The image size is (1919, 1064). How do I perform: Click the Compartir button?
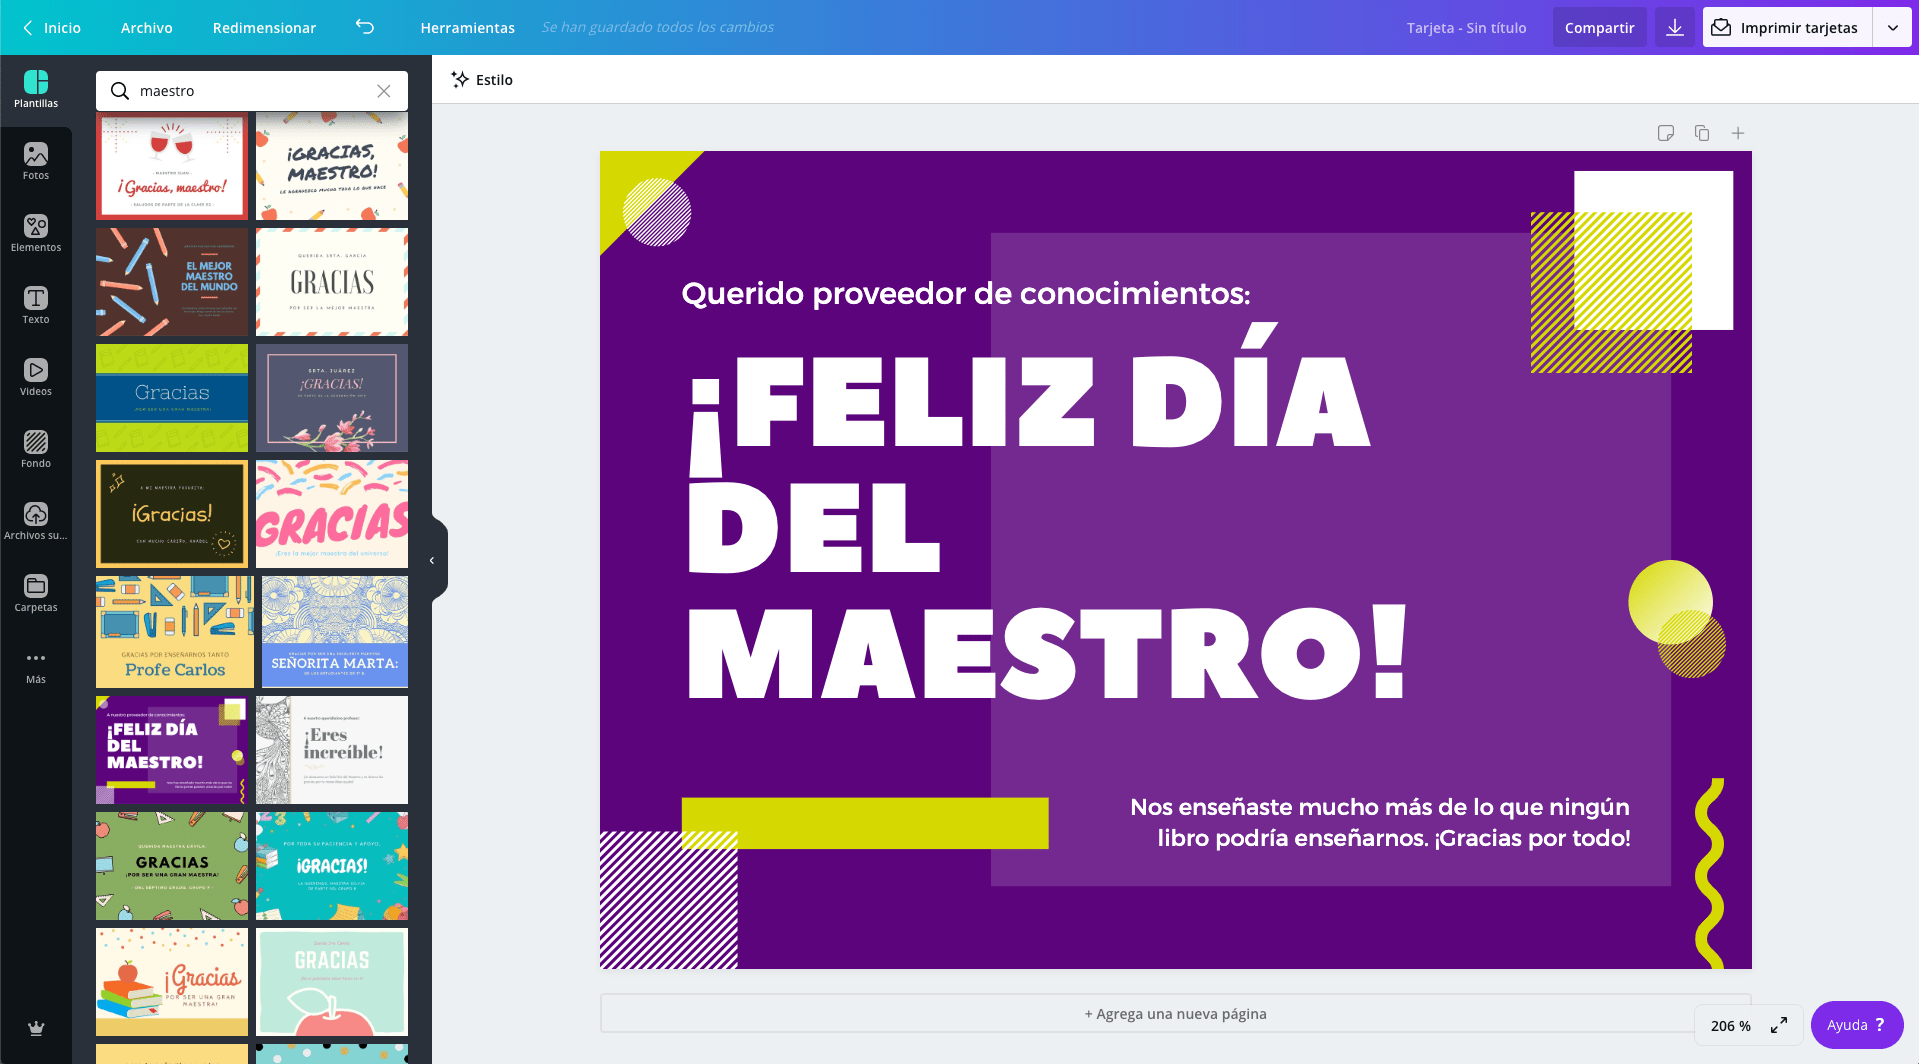tap(1599, 28)
